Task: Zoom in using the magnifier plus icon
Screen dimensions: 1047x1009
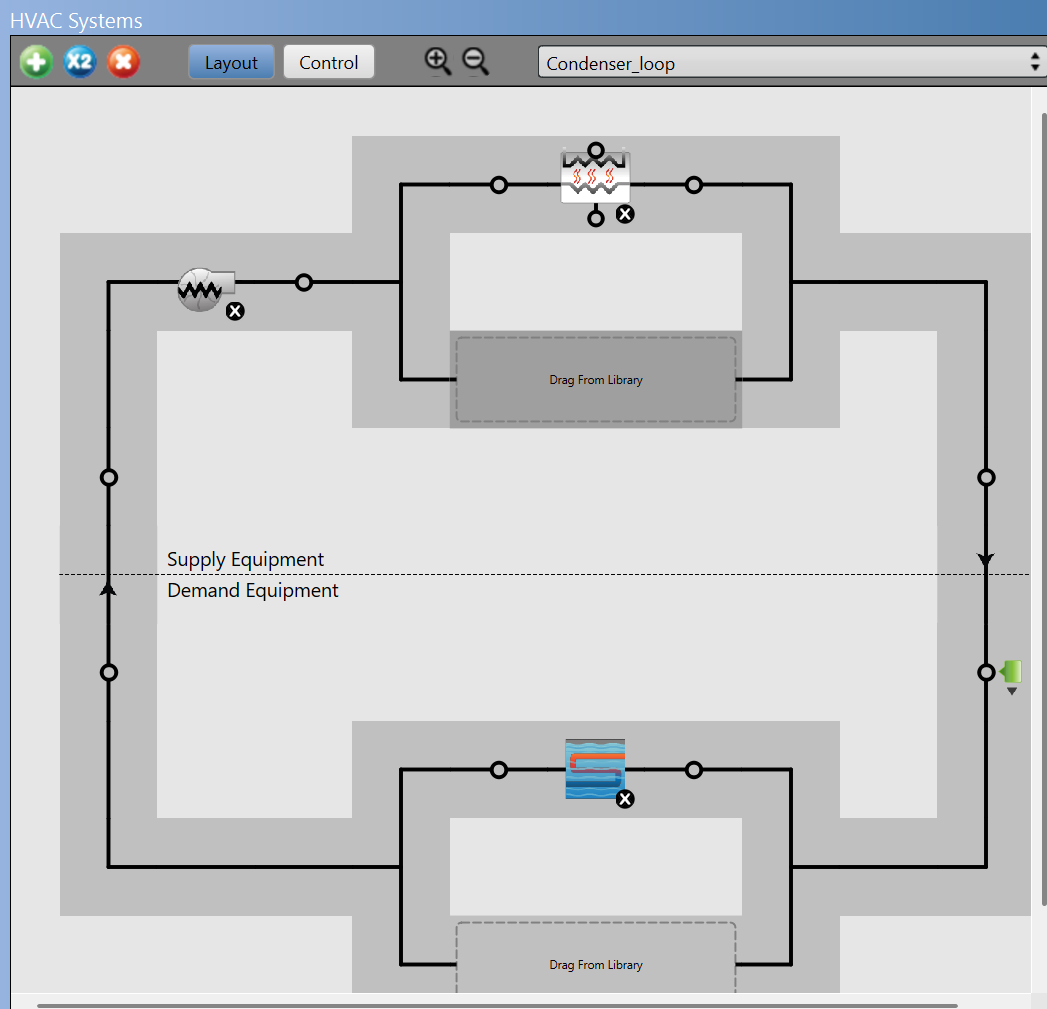Action: pyautogui.click(x=437, y=61)
